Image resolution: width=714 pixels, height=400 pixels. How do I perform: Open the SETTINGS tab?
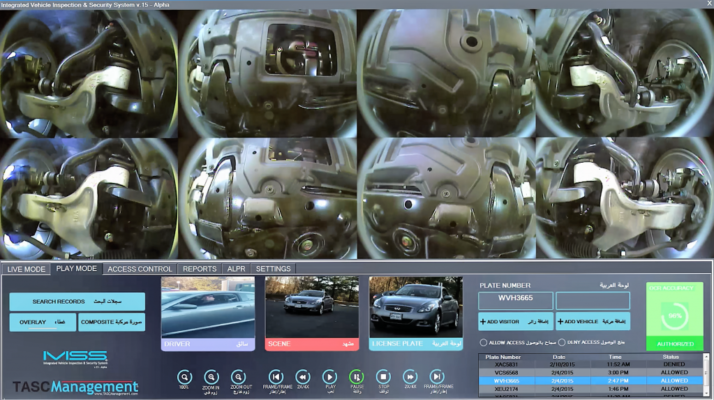[273, 269]
